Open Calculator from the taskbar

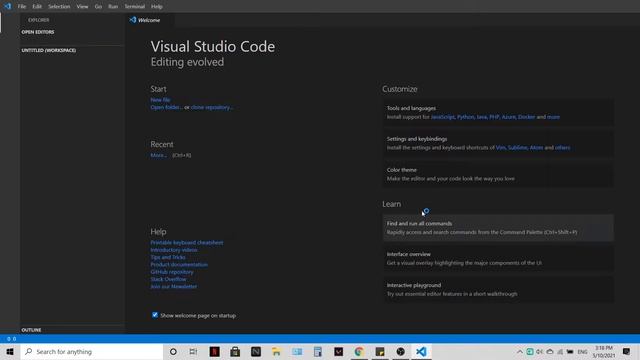coord(318,351)
